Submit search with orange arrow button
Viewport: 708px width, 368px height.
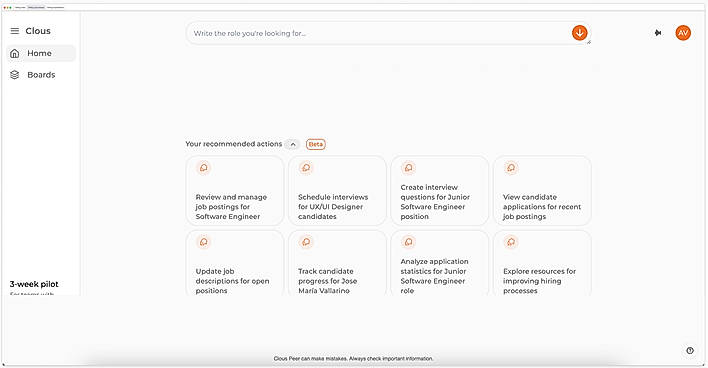tap(580, 33)
